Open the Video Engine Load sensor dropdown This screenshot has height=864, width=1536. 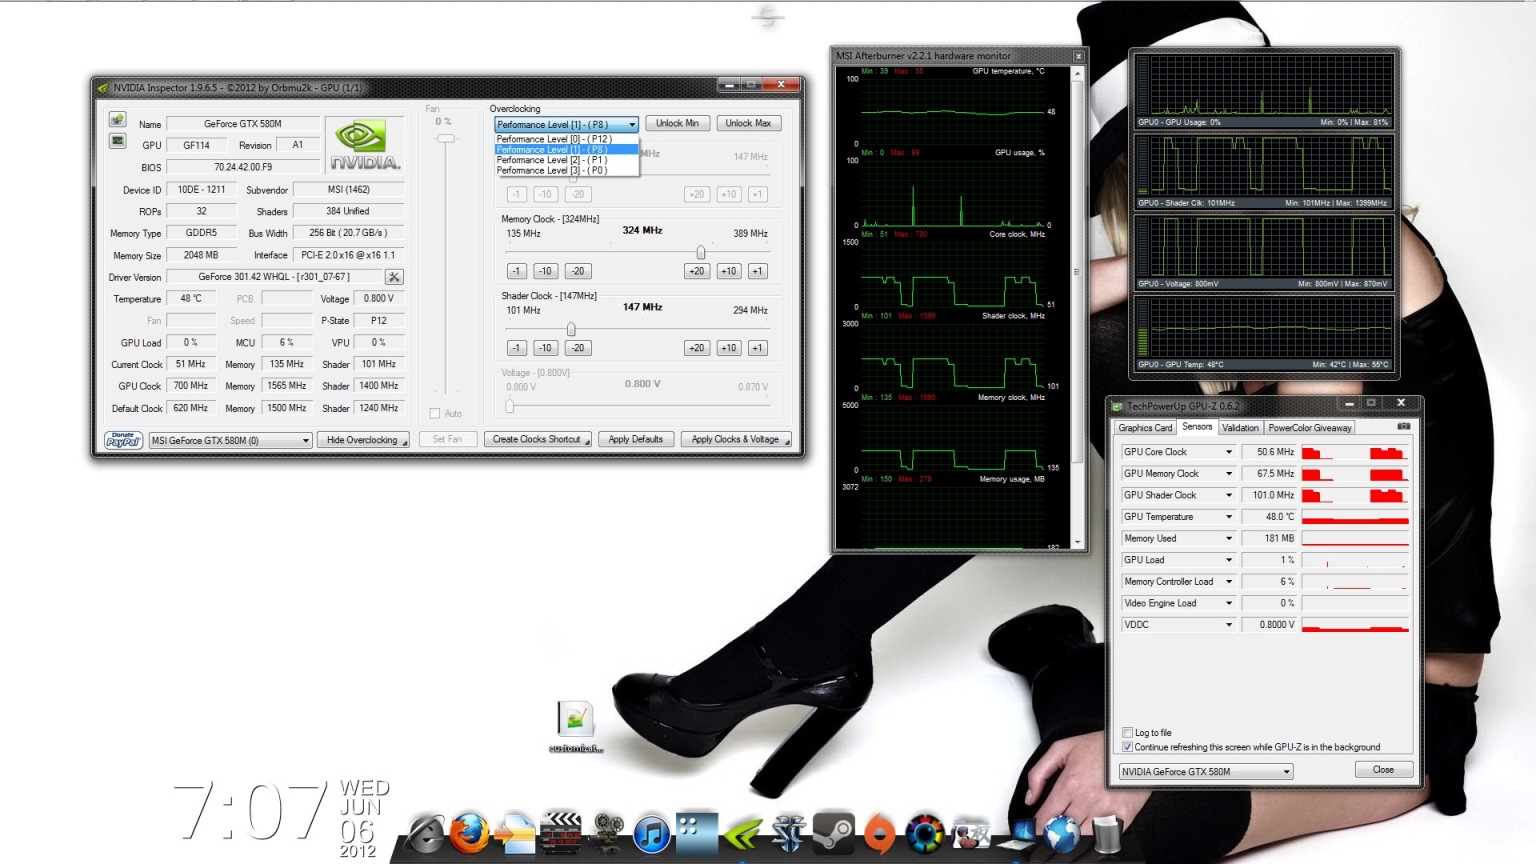click(1229, 603)
